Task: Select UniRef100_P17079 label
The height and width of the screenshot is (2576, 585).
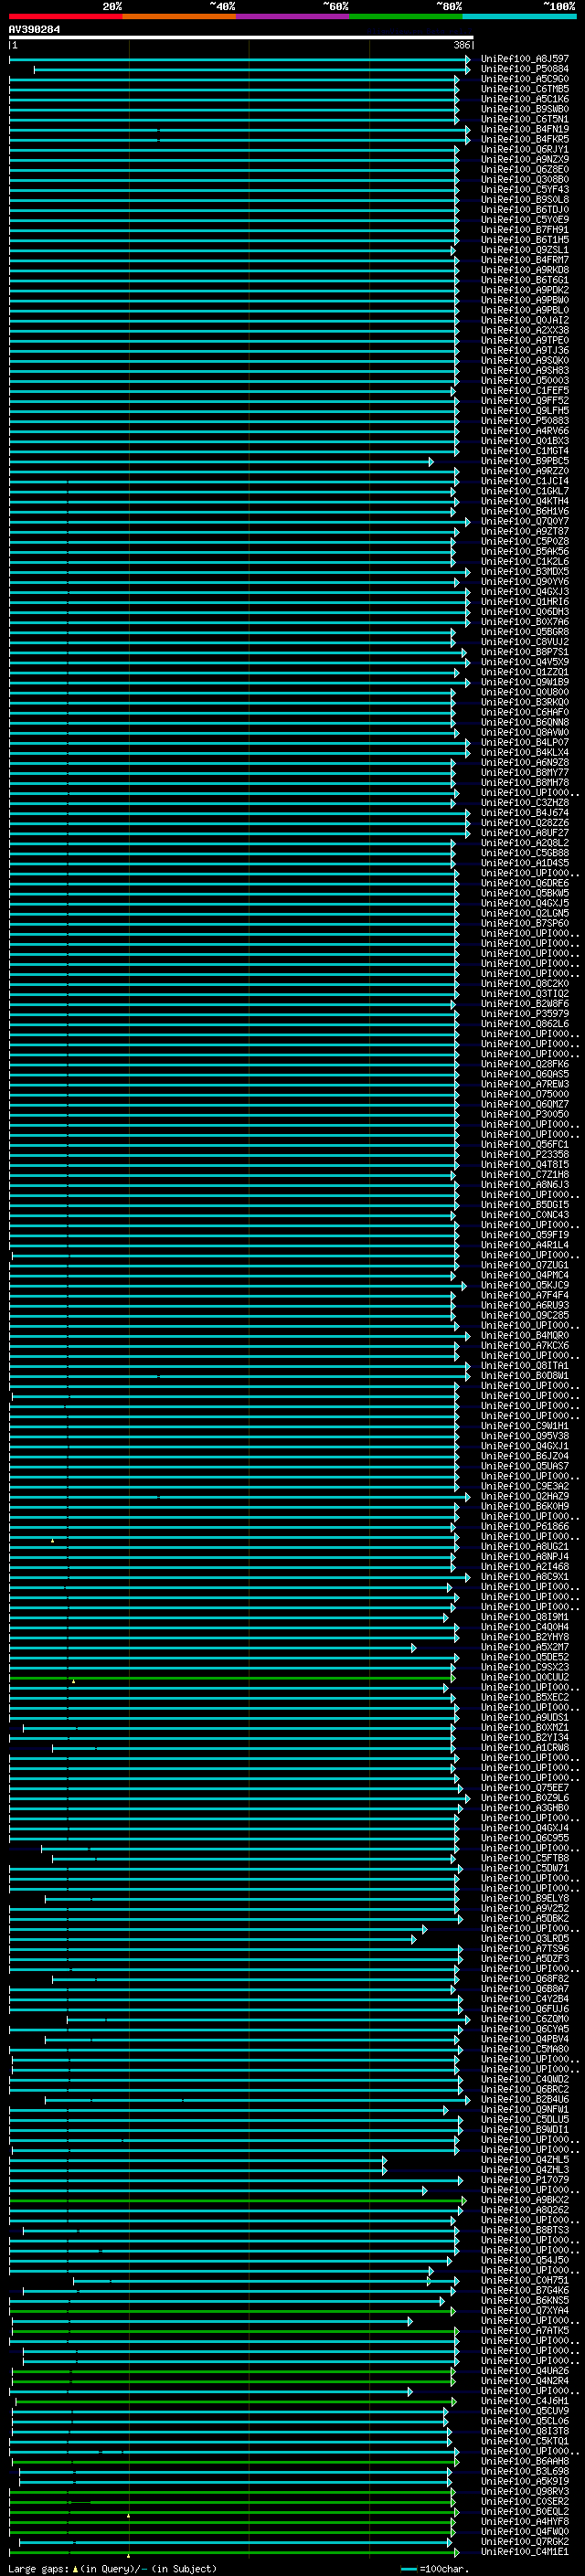Action: click(525, 2180)
